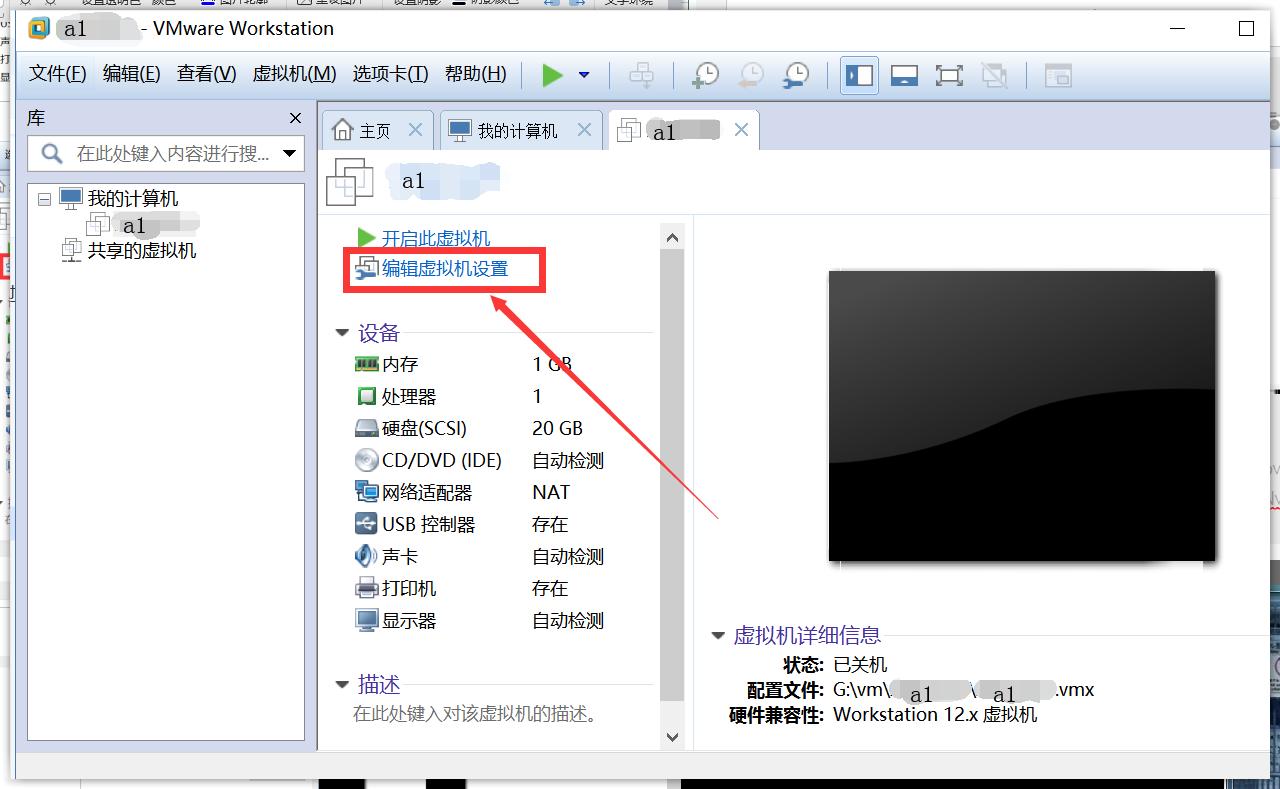Click the 已关机 status text

pyautogui.click(x=860, y=665)
